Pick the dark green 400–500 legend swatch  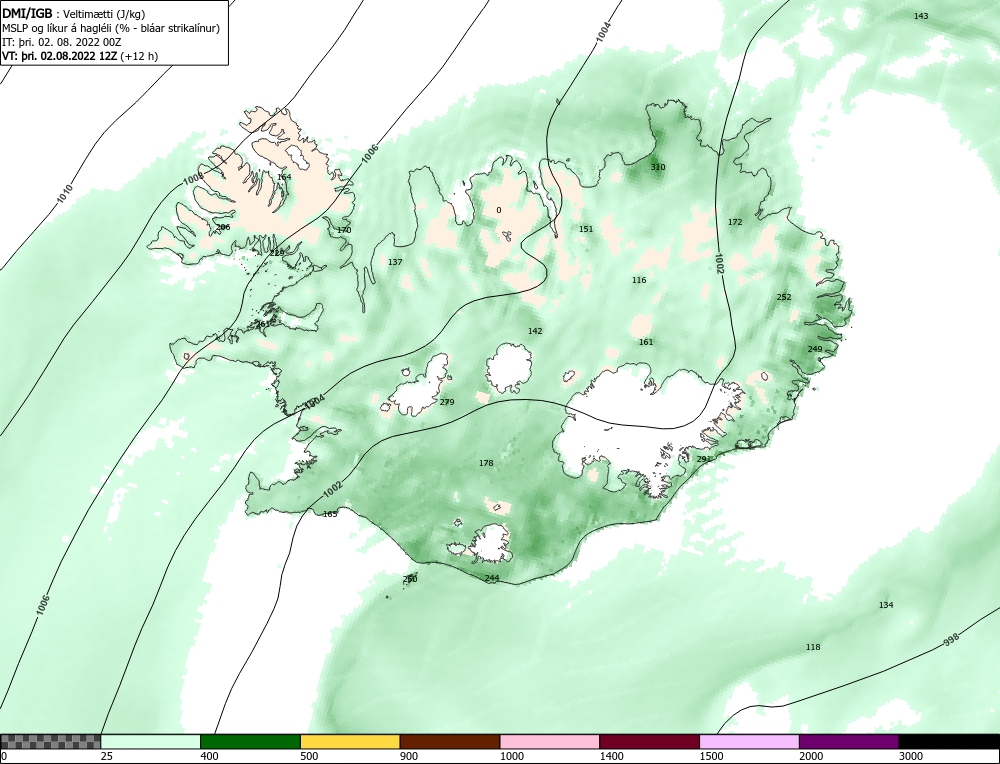tap(250, 741)
